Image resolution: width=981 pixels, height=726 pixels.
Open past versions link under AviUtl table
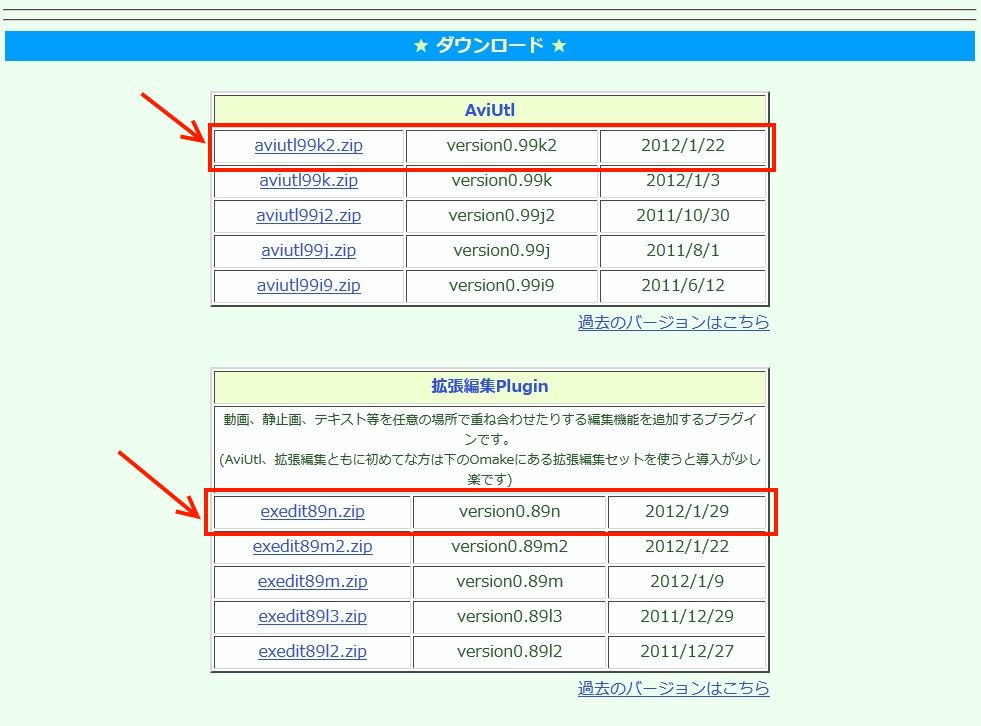(673, 322)
